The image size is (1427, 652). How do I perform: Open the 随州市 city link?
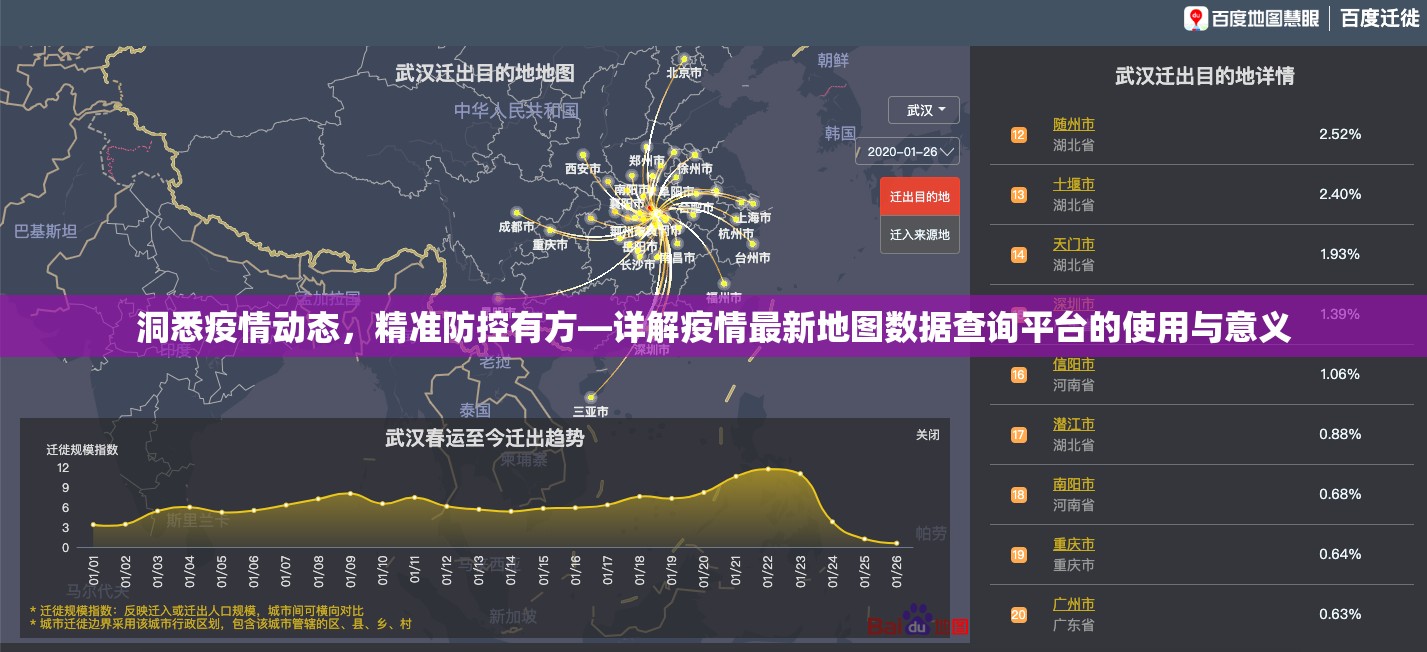point(1073,125)
